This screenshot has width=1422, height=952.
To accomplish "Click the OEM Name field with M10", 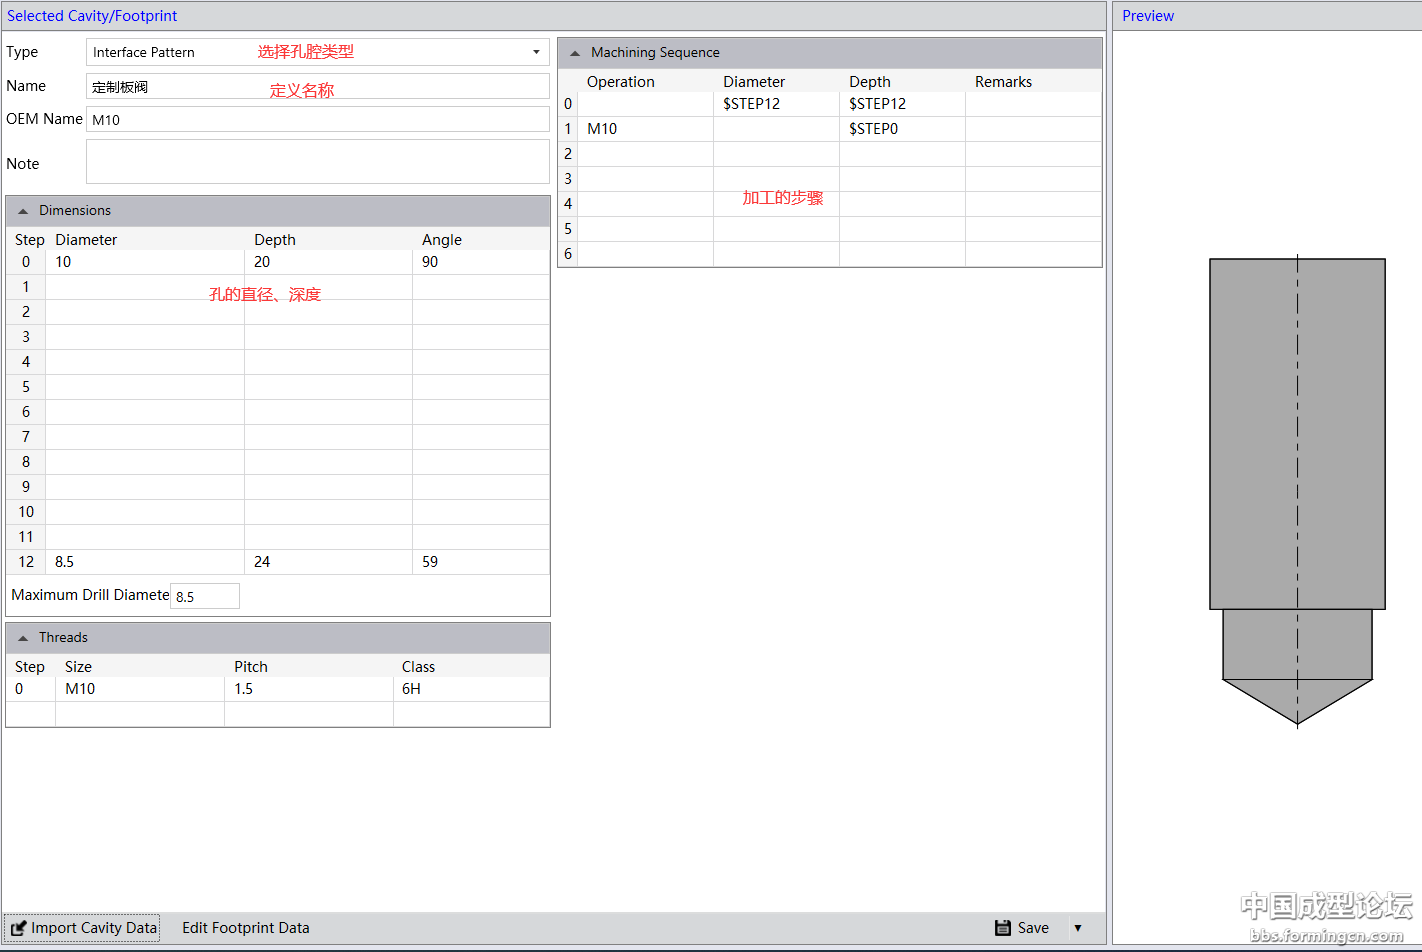I will coord(317,120).
